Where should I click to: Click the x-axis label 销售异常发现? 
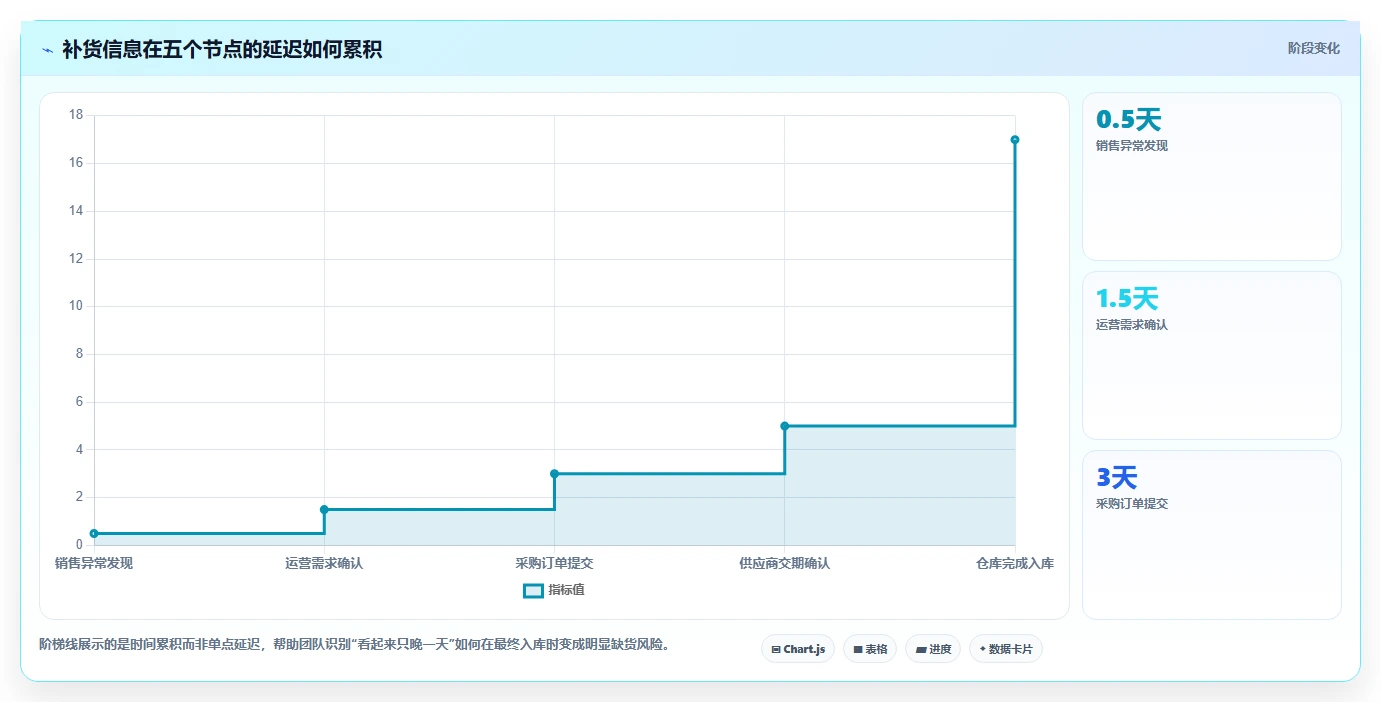[x=94, y=564]
